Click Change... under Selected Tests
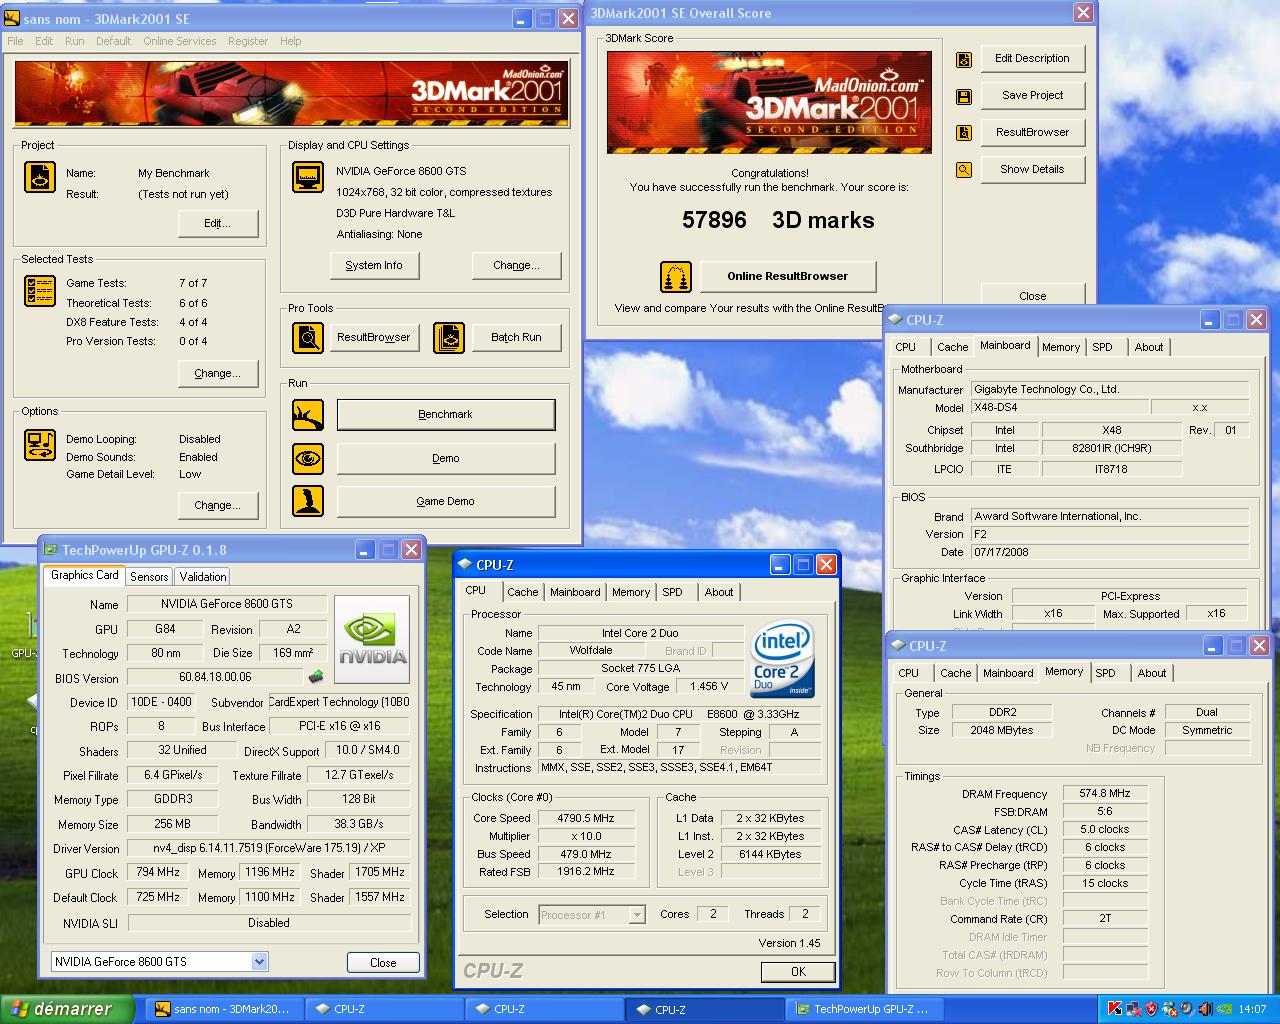The image size is (1280, 1024). (217, 374)
